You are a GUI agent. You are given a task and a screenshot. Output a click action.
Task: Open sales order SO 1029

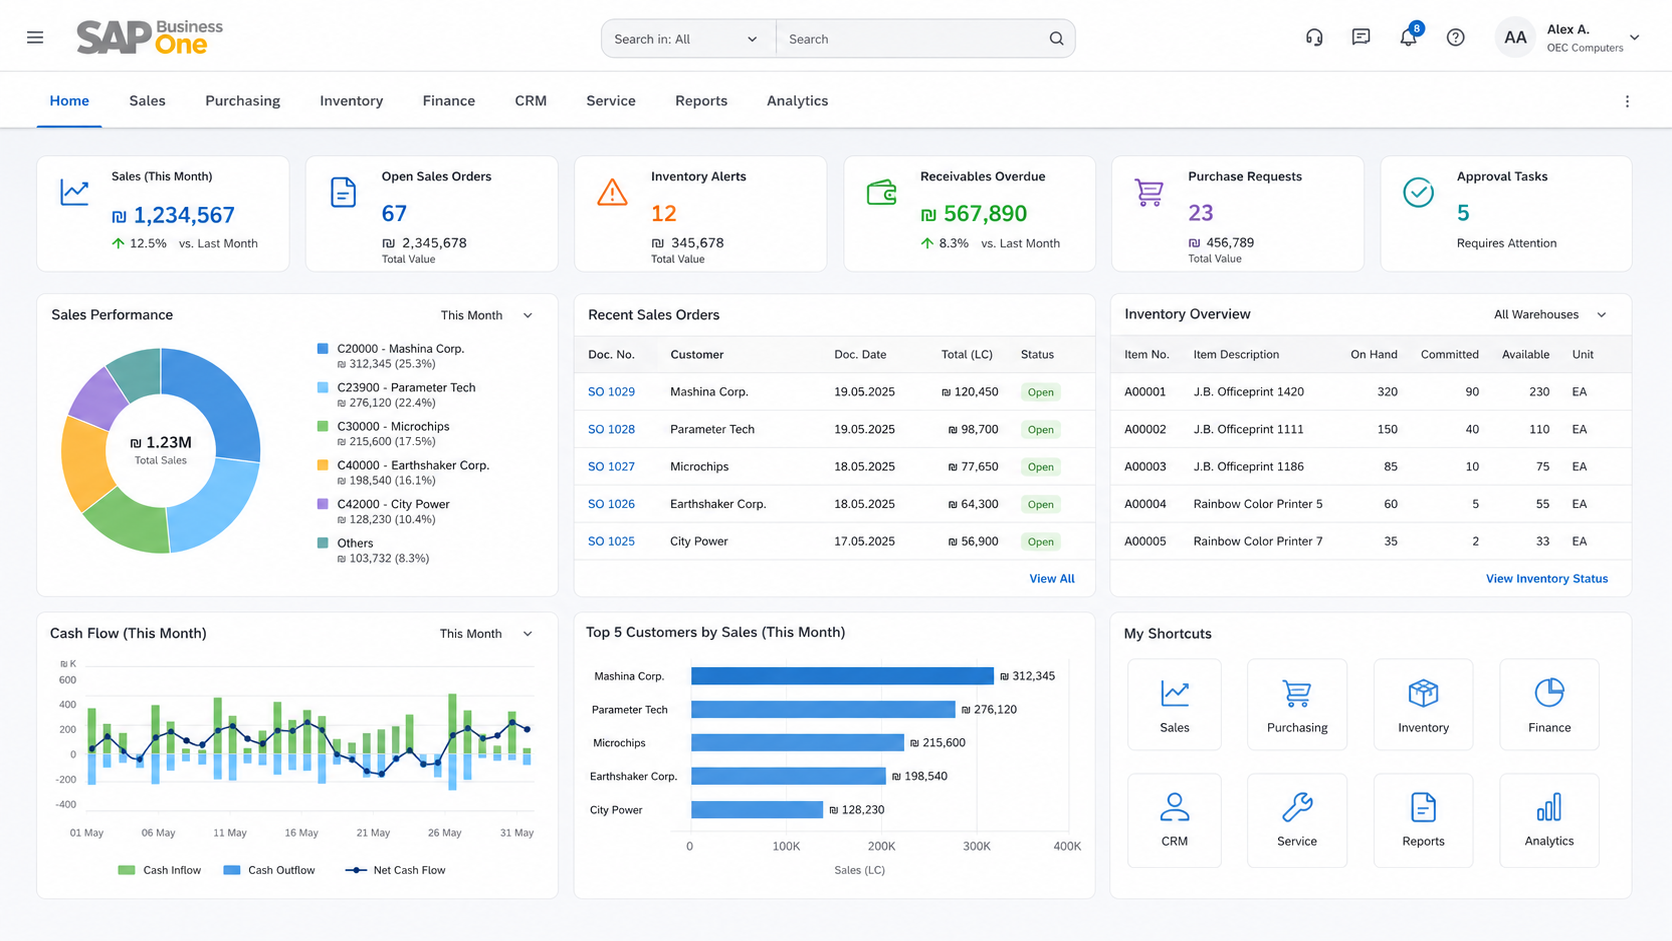pos(611,392)
